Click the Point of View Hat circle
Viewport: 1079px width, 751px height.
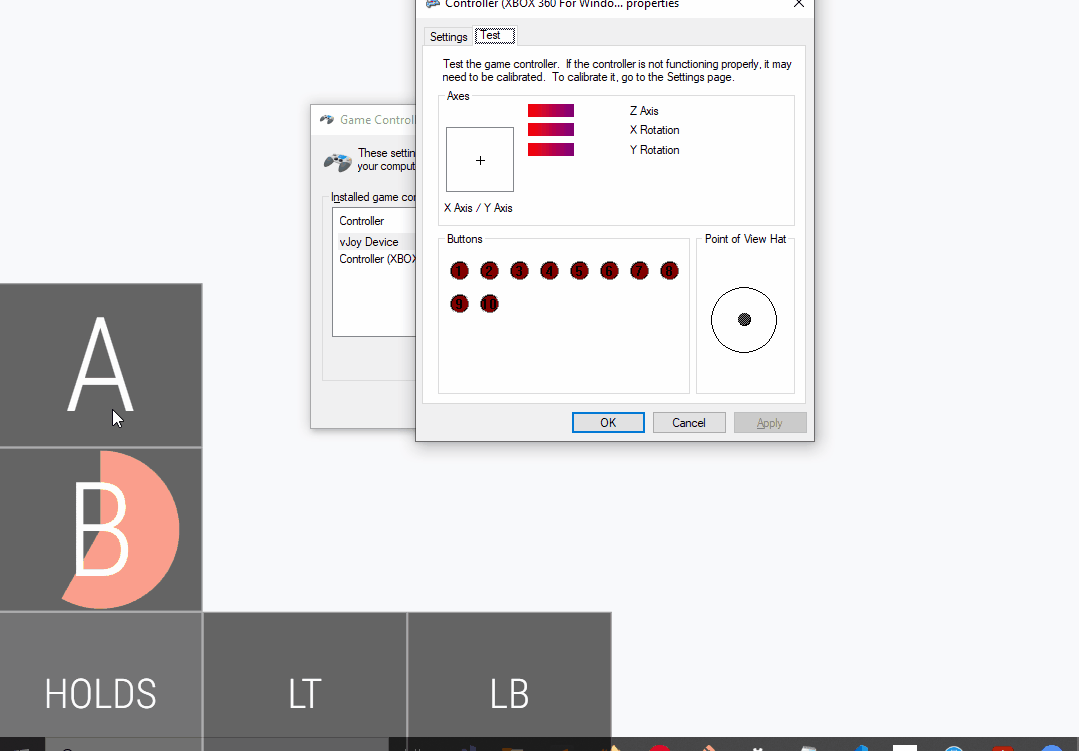click(x=744, y=320)
